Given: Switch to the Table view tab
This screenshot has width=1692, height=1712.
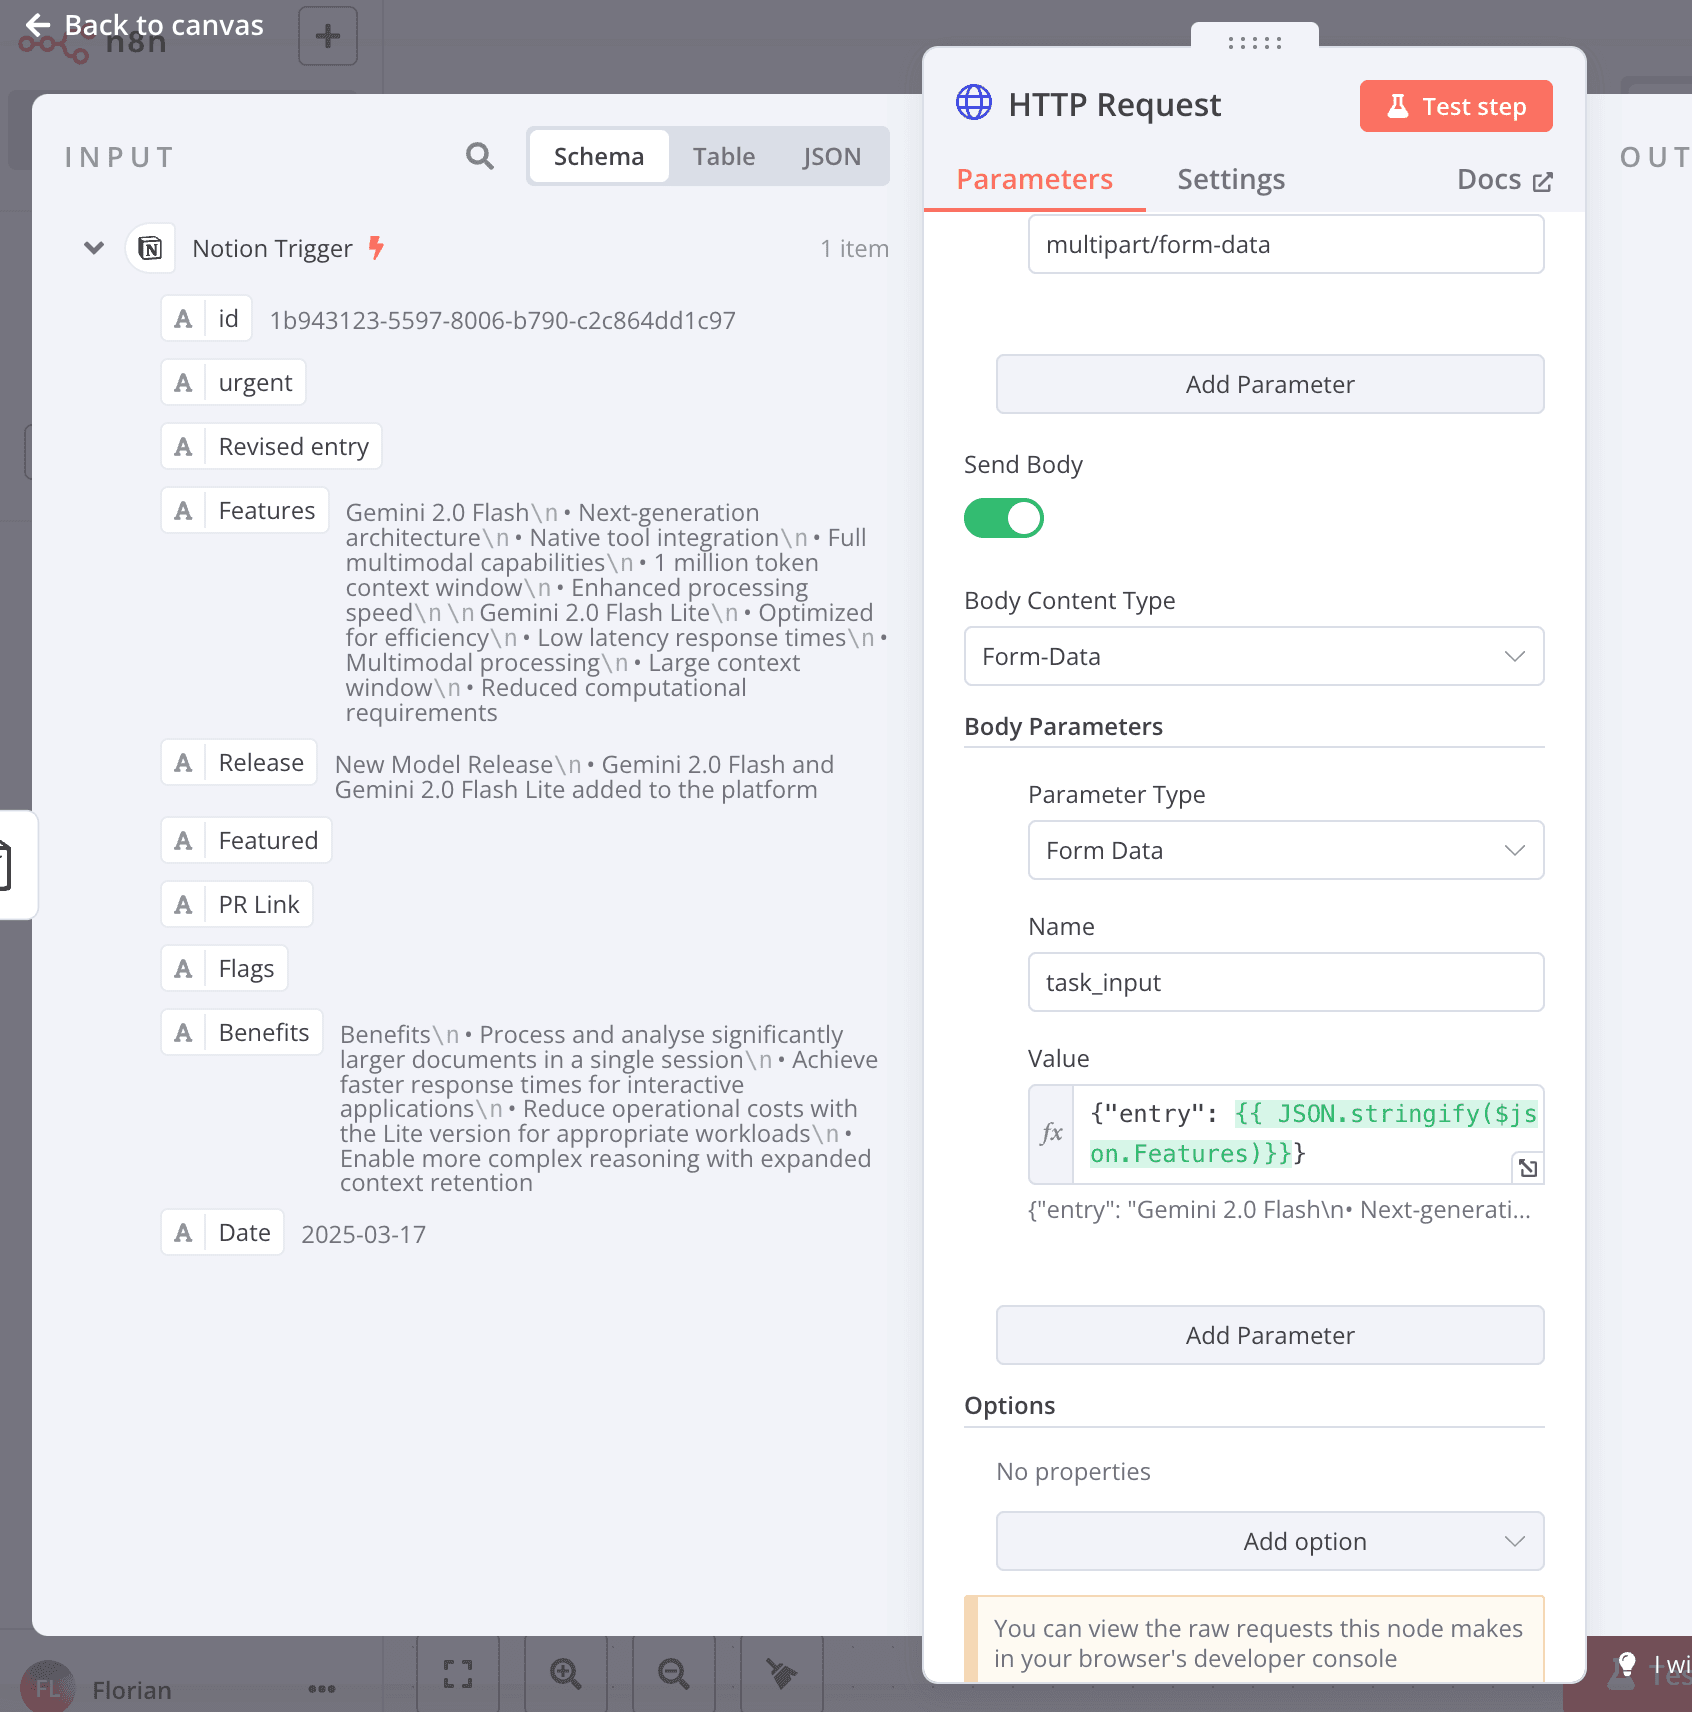Looking at the screenshot, I should [x=724, y=156].
